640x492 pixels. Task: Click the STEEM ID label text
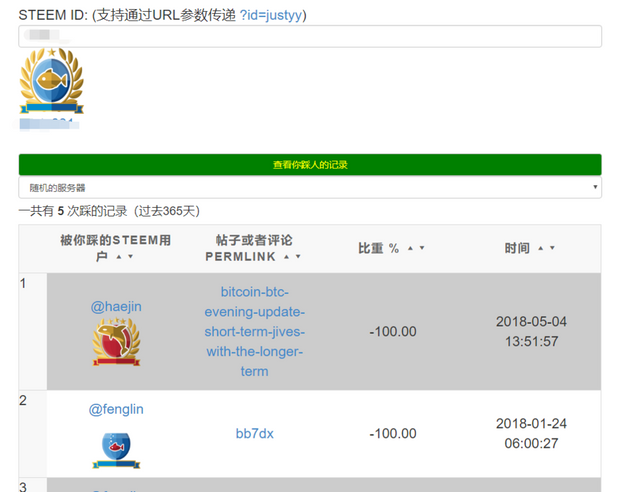tap(53, 15)
